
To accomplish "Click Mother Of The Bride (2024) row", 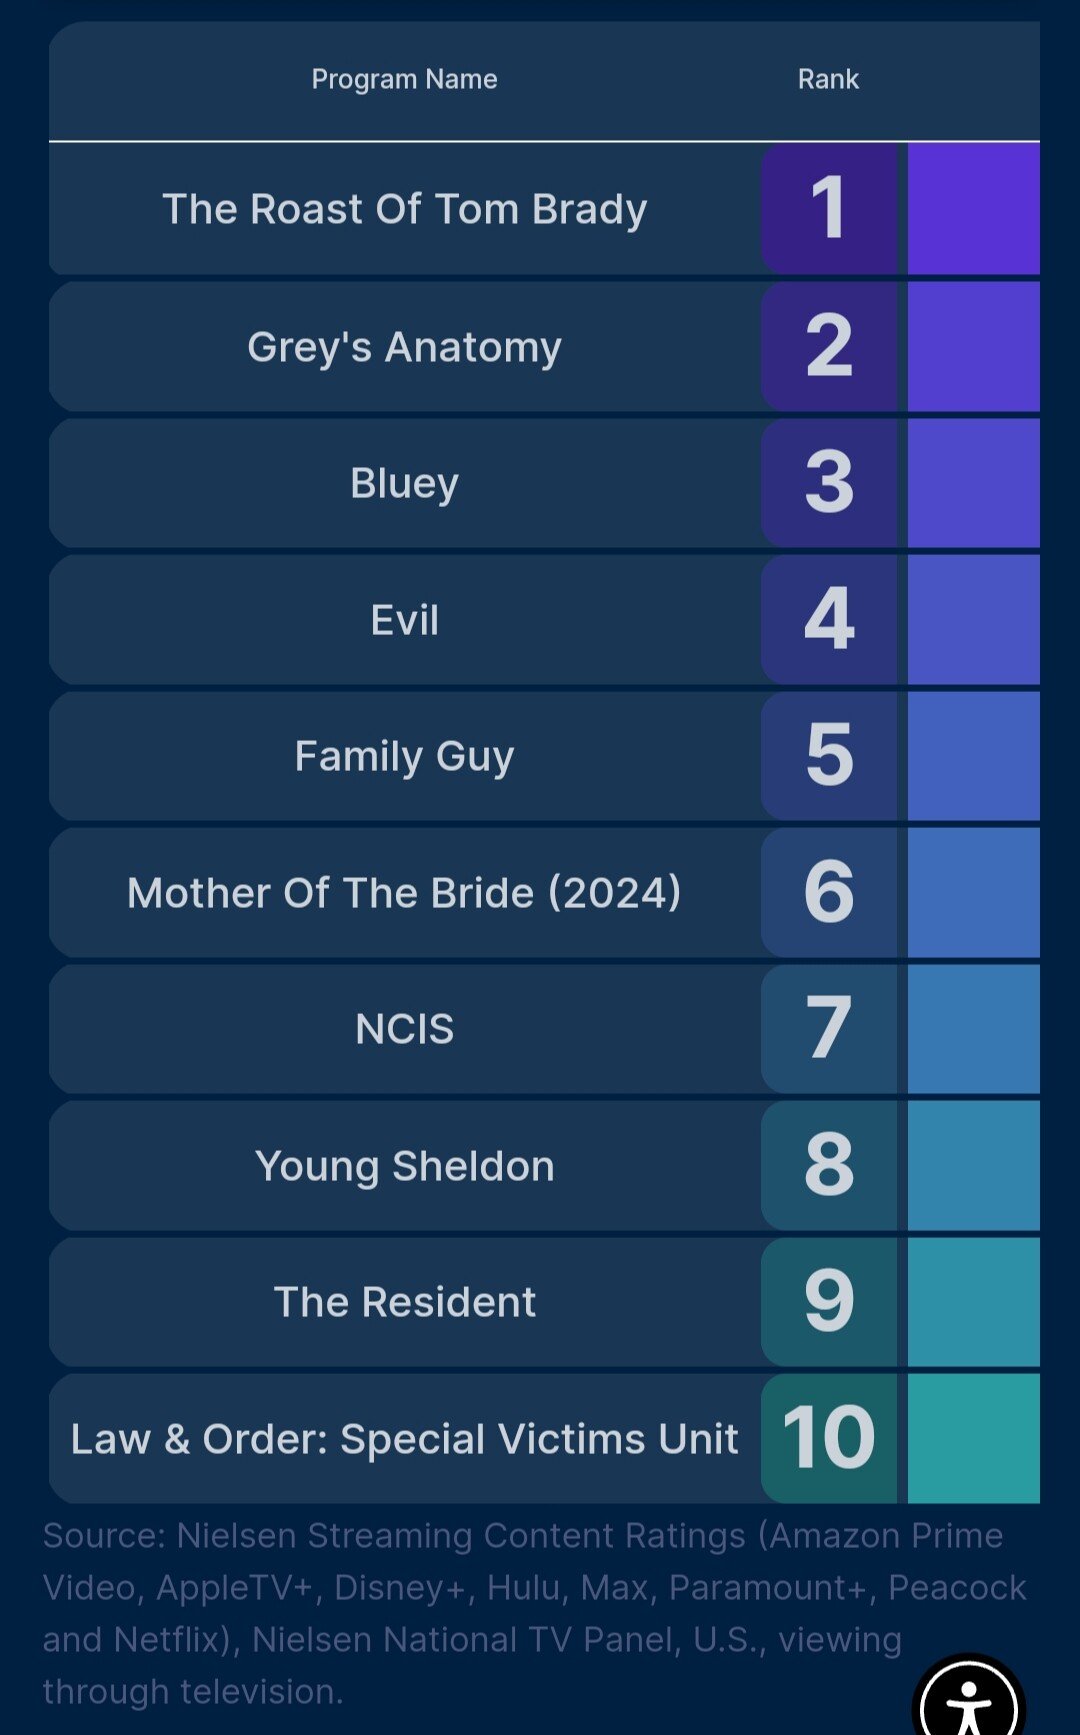I will [544, 892].
